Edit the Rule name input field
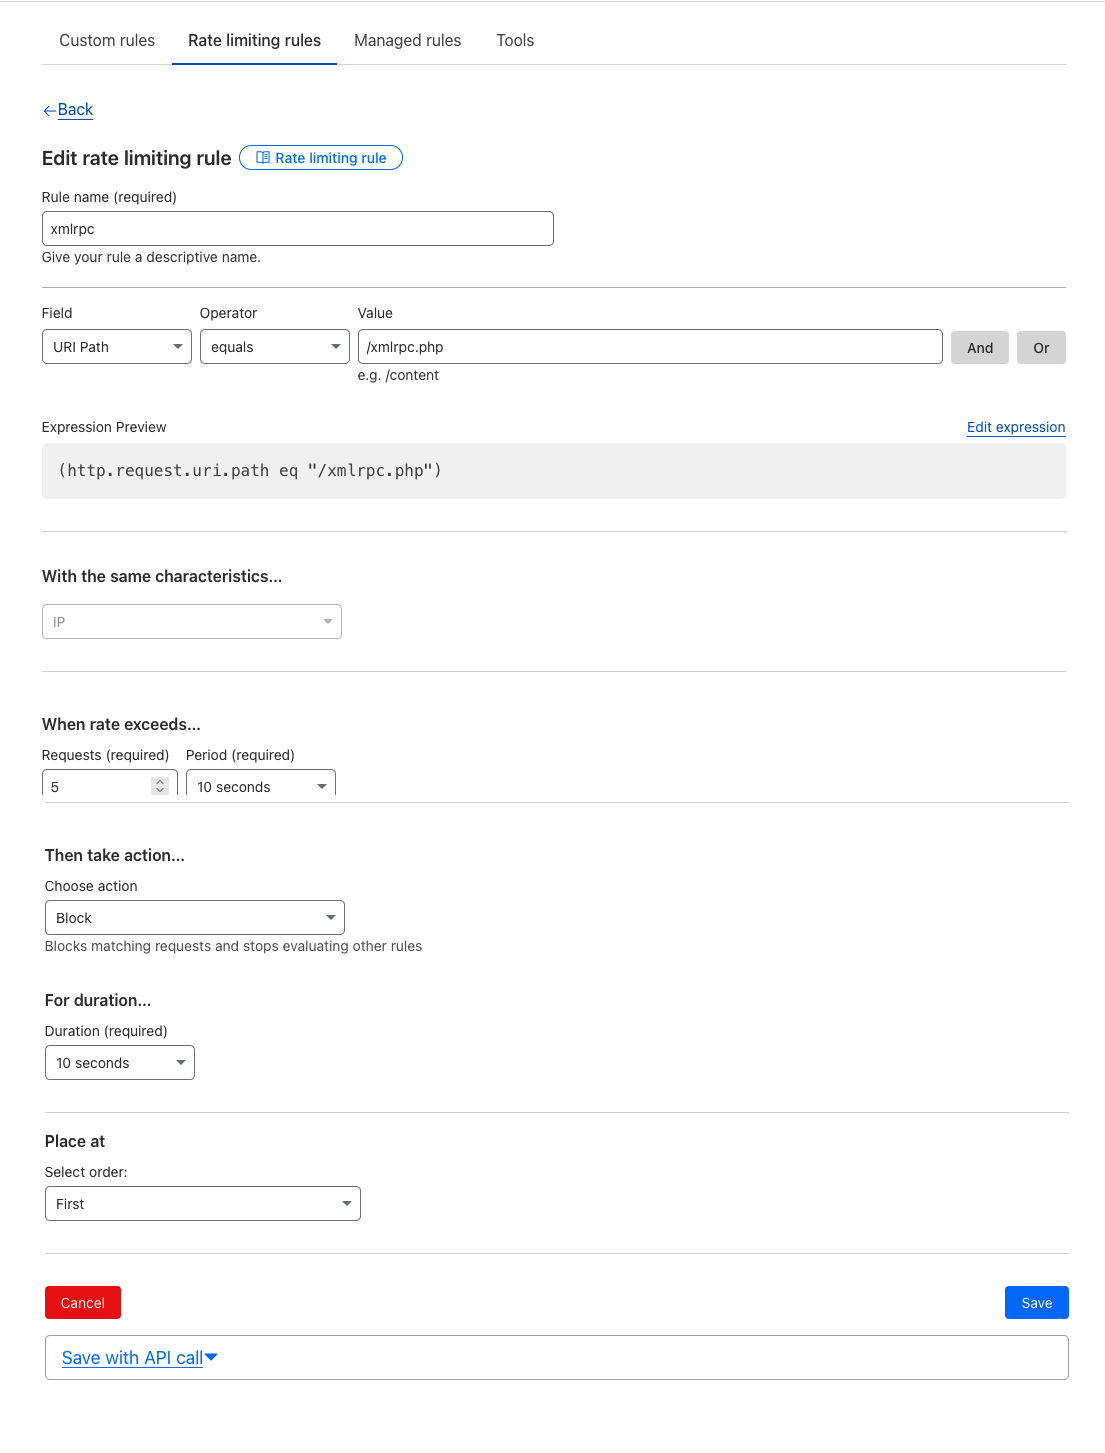Viewport: 1105px width, 1453px height. click(x=297, y=229)
